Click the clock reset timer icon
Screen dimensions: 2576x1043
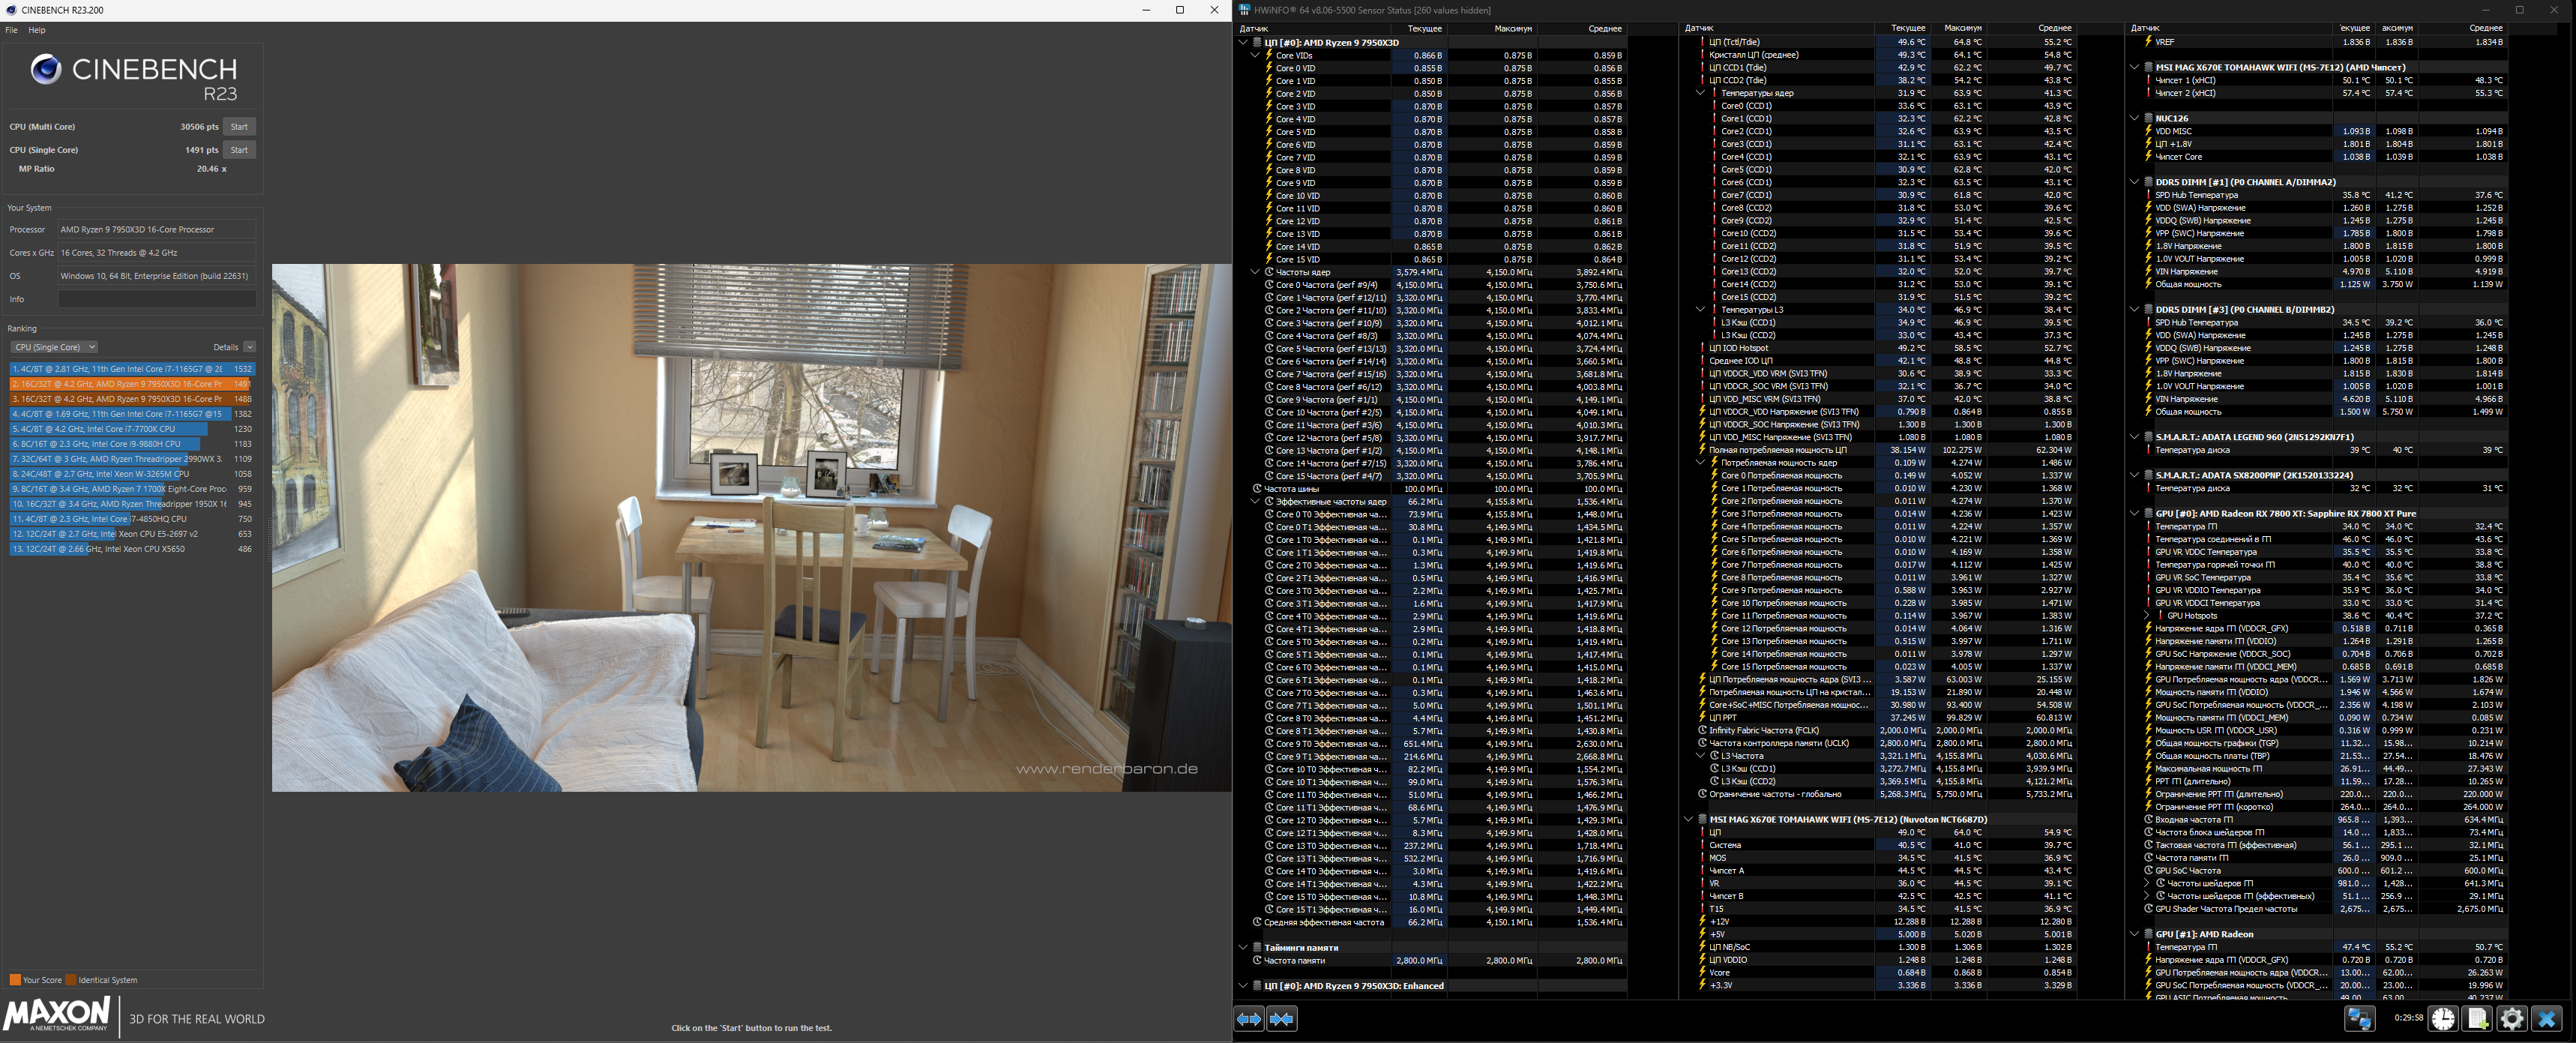[x=2443, y=1019]
